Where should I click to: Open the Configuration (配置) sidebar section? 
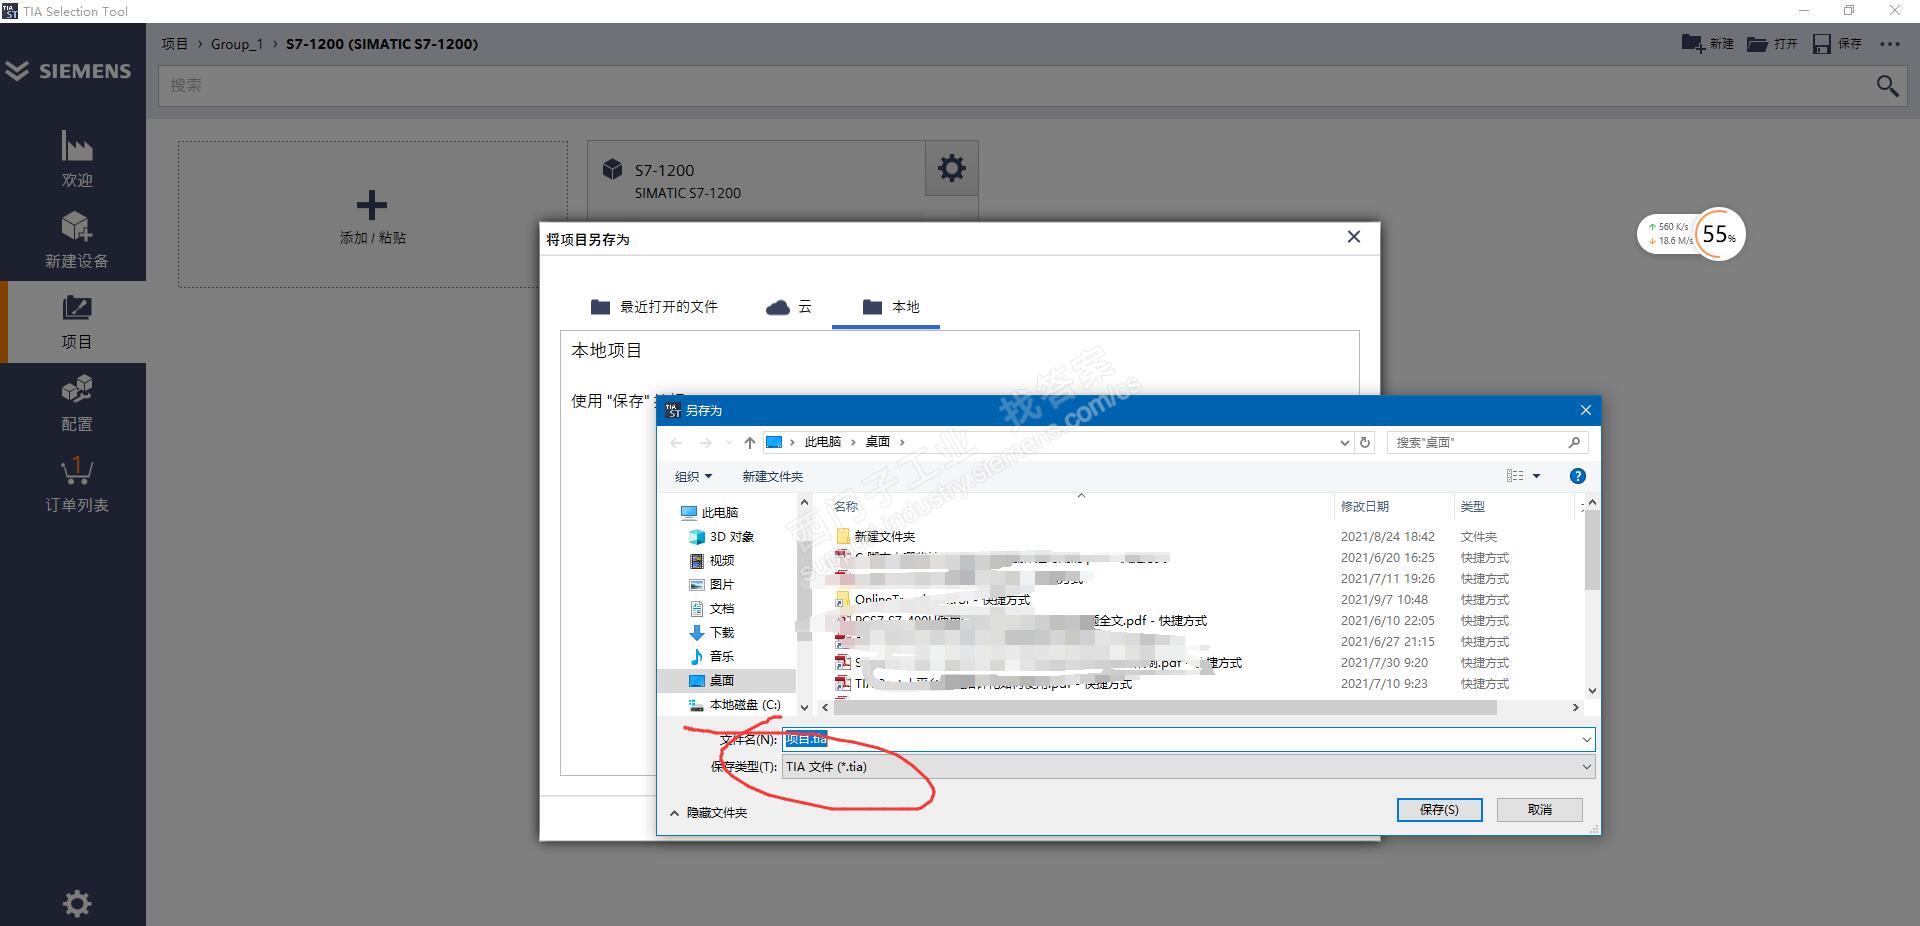coord(76,404)
